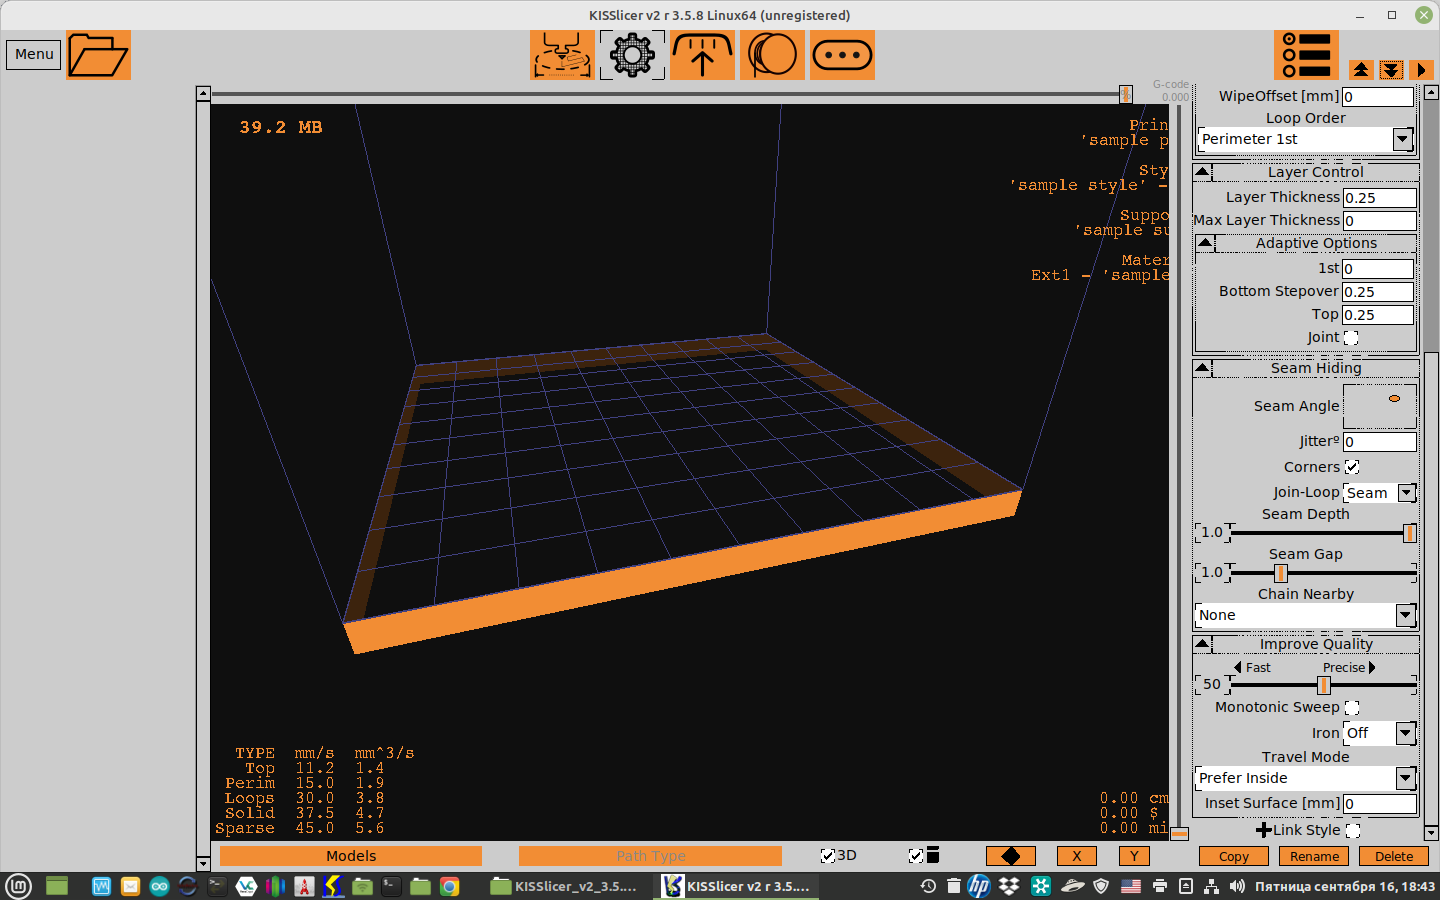1440x900 pixels.
Task: Click the three-dot oval toolbar icon
Action: point(842,55)
